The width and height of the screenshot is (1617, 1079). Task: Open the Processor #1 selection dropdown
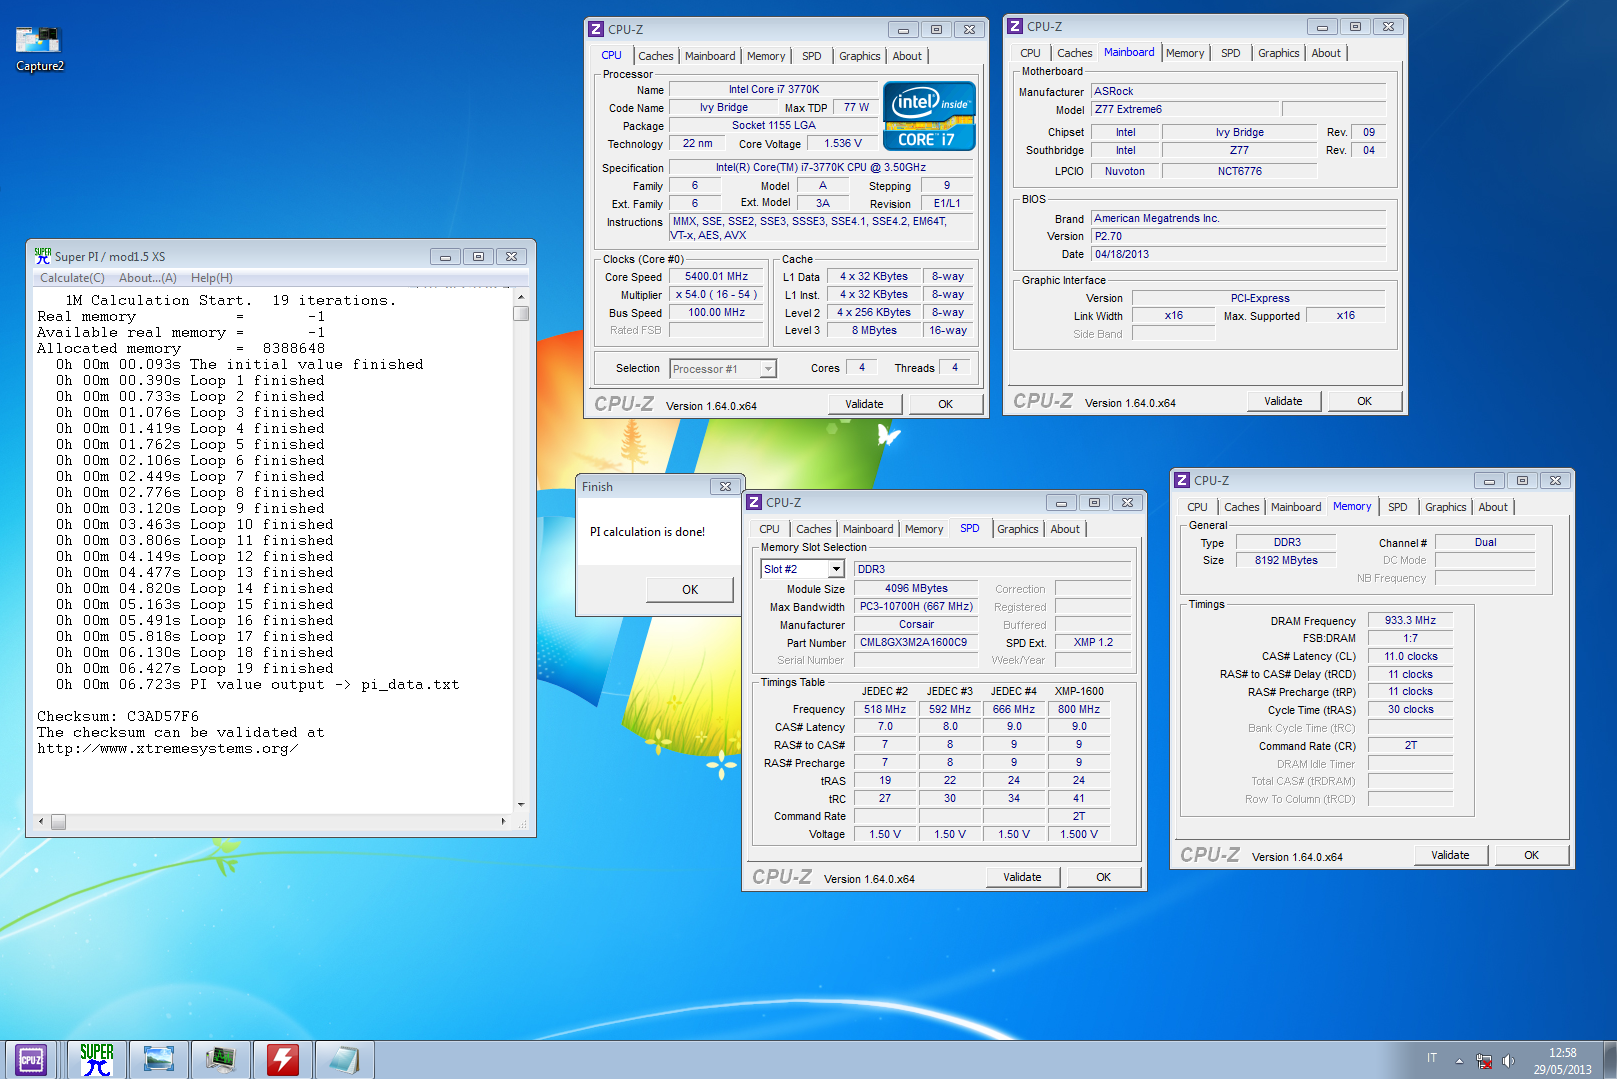pos(767,369)
